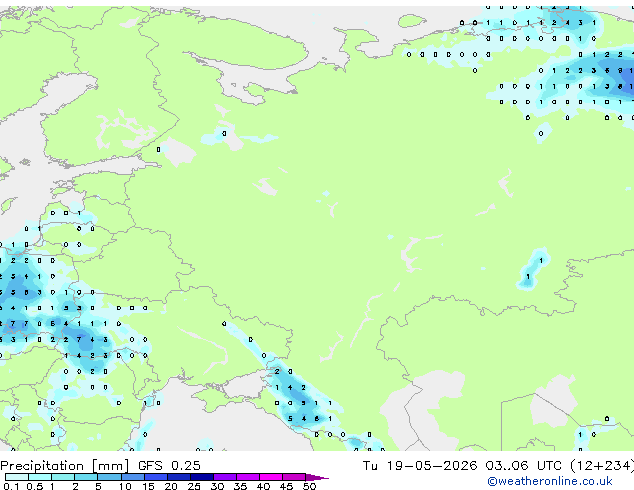Click the legend label '25'

coord(194,486)
